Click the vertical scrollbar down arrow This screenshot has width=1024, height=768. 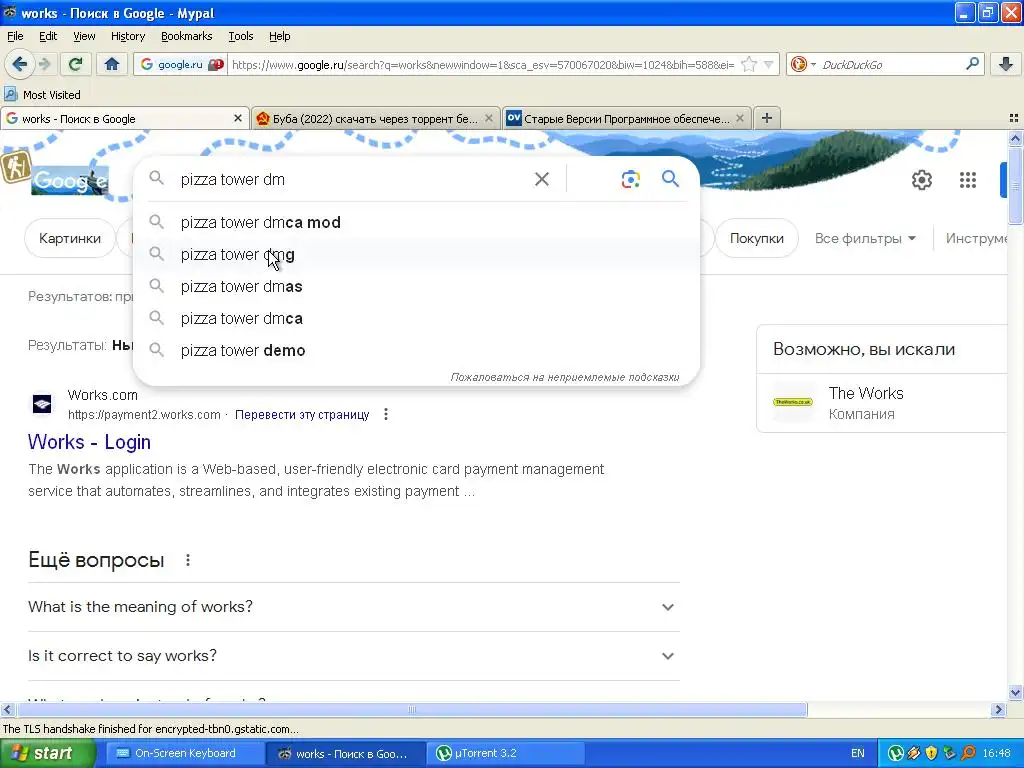point(1015,693)
